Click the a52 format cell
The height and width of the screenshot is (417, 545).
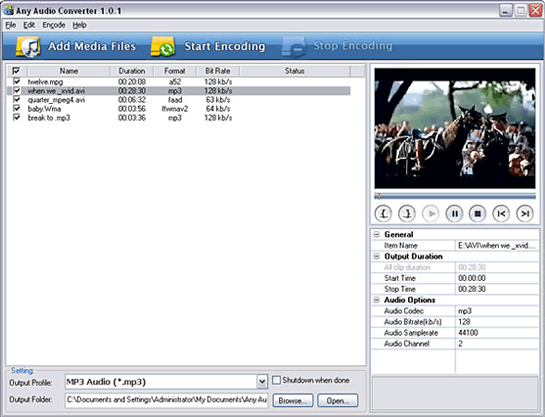pyautogui.click(x=175, y=82)
